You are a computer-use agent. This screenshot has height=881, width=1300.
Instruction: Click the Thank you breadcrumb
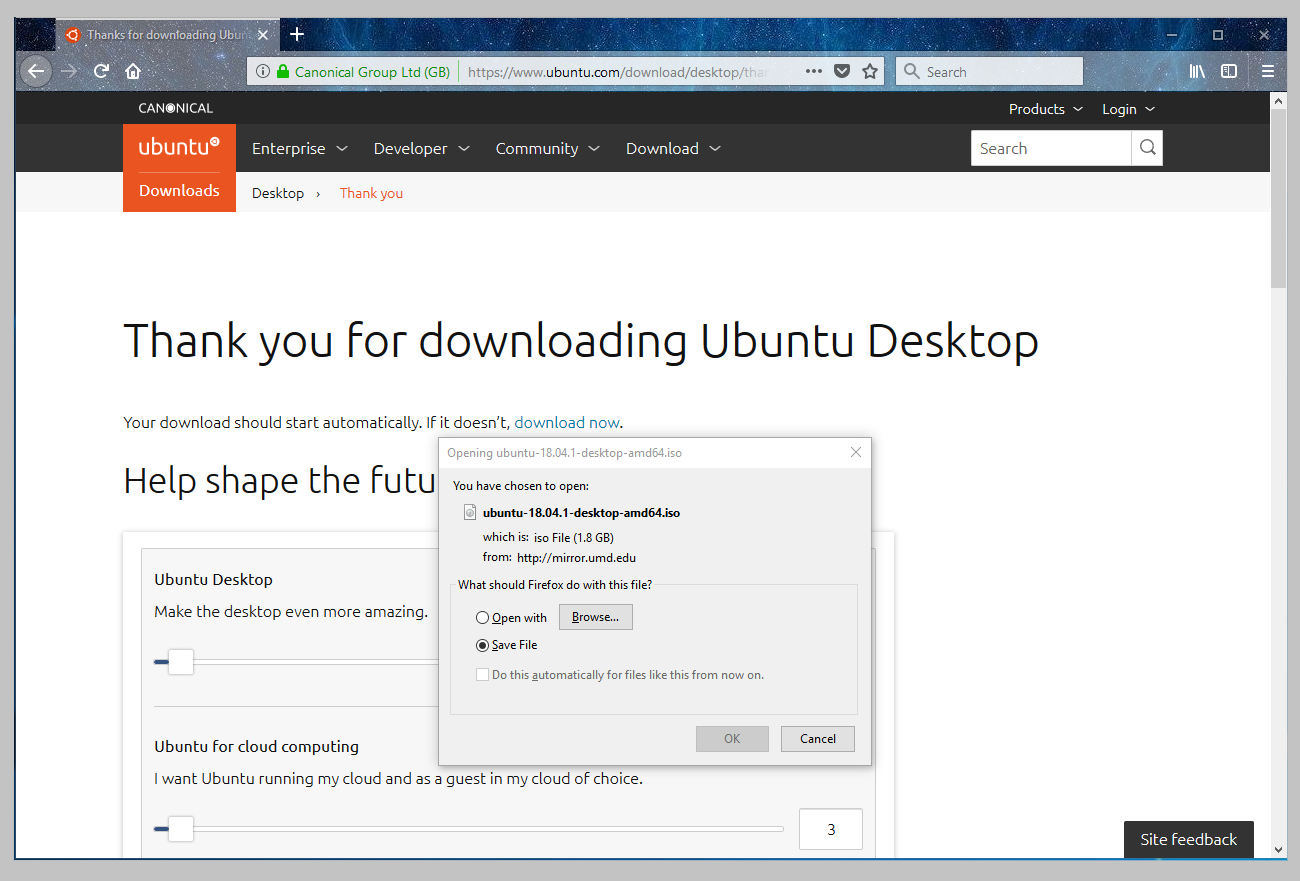click(x=371, y=193)
